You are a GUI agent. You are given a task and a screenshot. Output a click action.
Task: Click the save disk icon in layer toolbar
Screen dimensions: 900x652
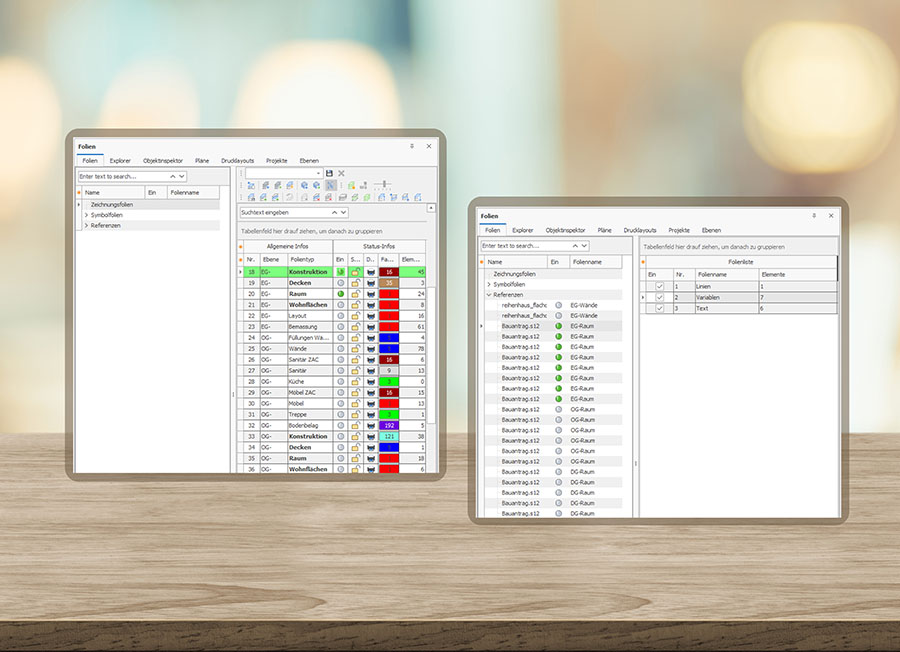[329, 173]
